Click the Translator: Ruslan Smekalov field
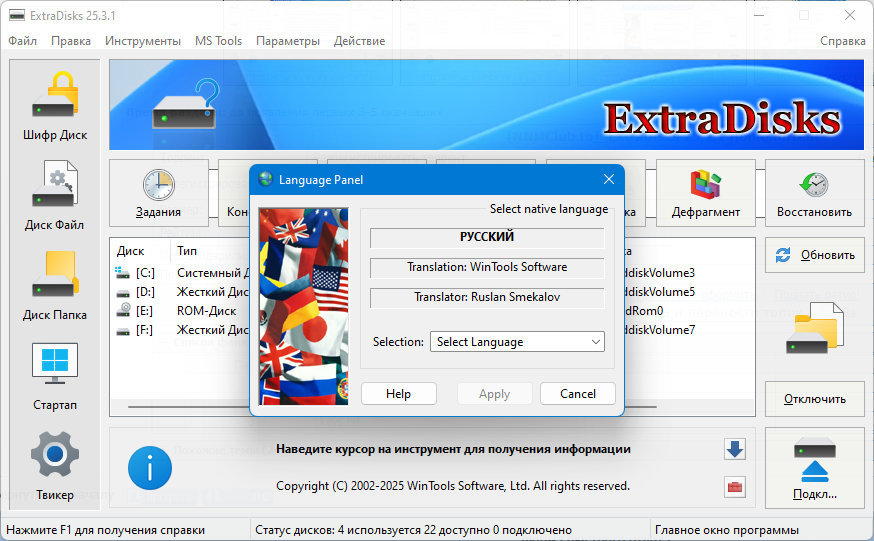 (487, 297)
